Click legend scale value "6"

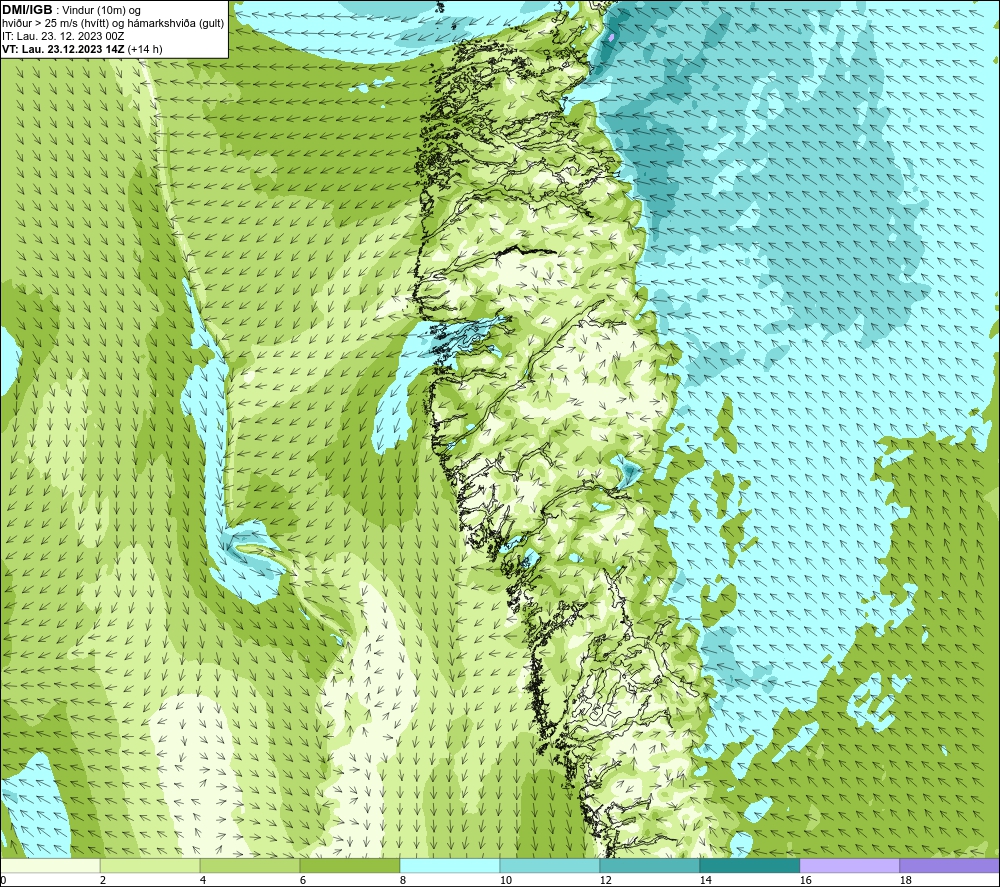pyautogui.click(x=303, y=881)
